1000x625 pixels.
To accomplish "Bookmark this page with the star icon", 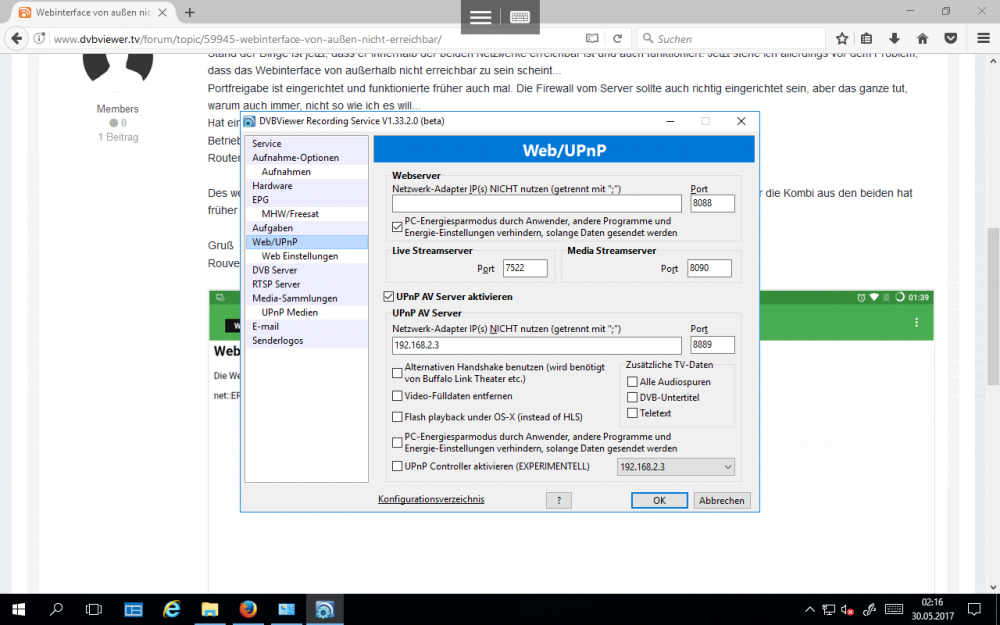I will pos(842,39).
